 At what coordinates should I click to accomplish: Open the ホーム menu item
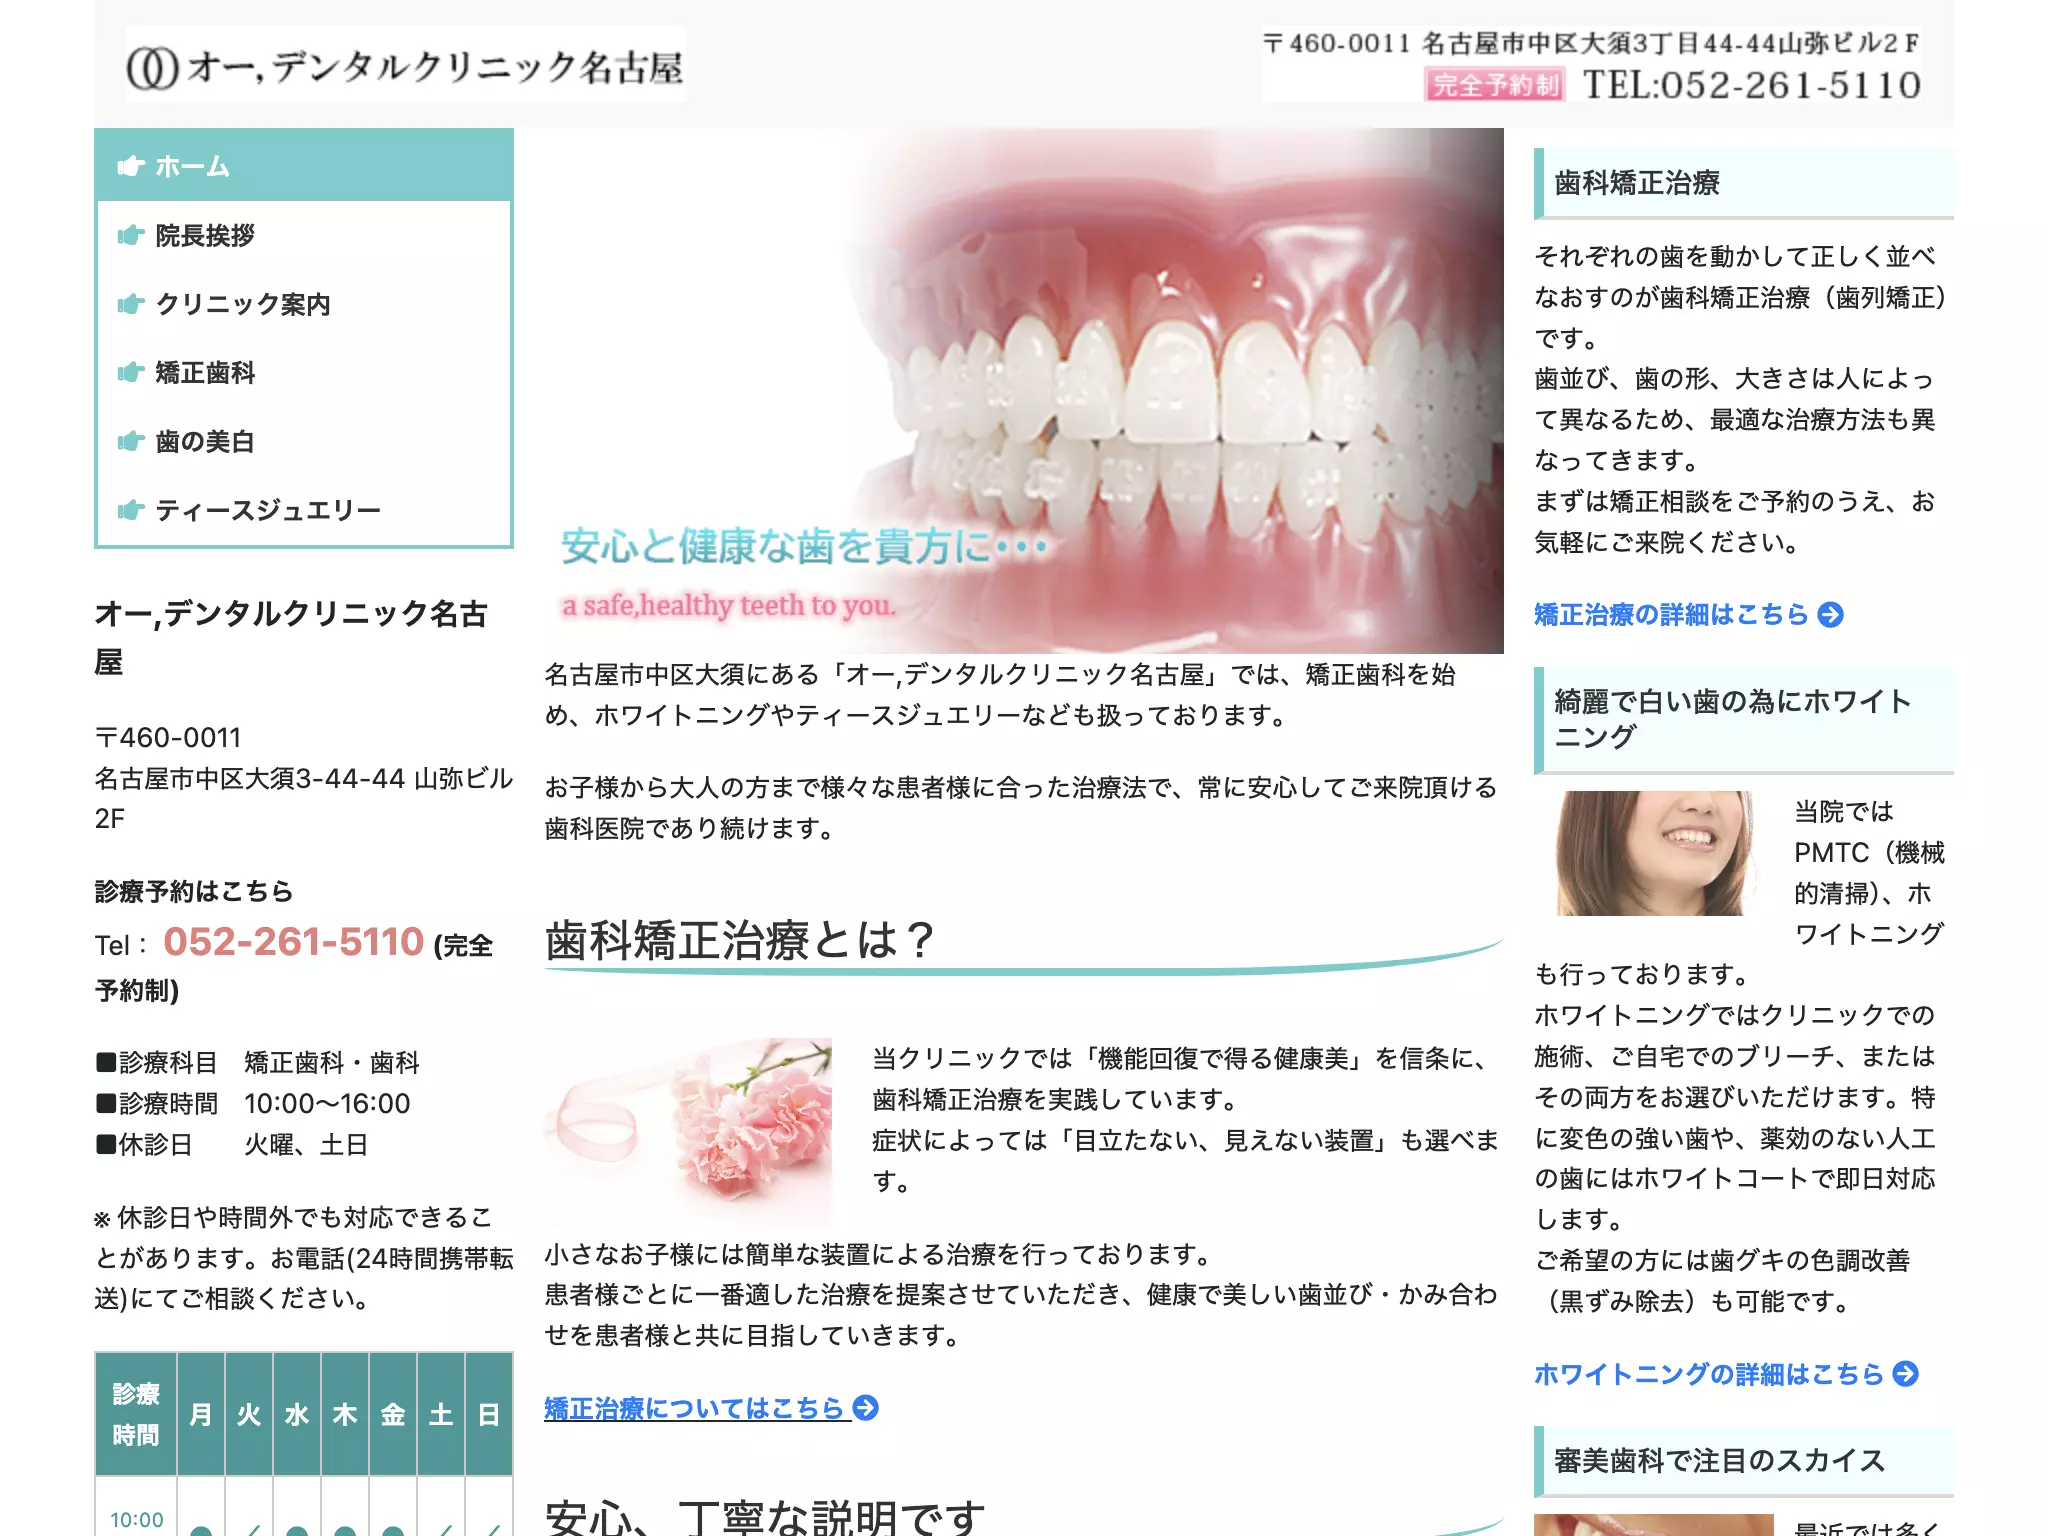[304, 166]
